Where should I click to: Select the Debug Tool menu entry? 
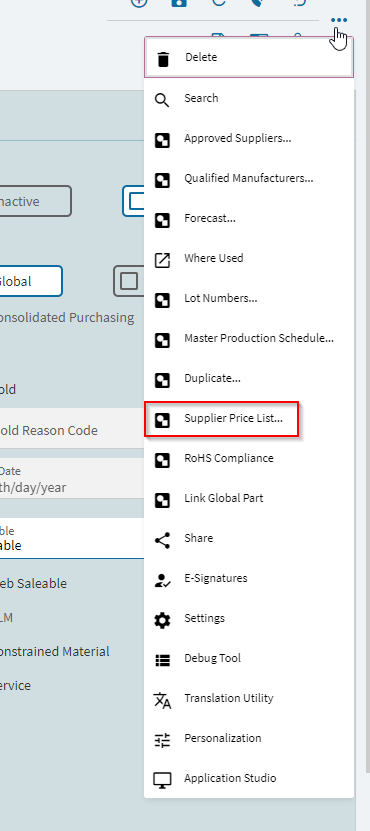click(x=249, y=659)
